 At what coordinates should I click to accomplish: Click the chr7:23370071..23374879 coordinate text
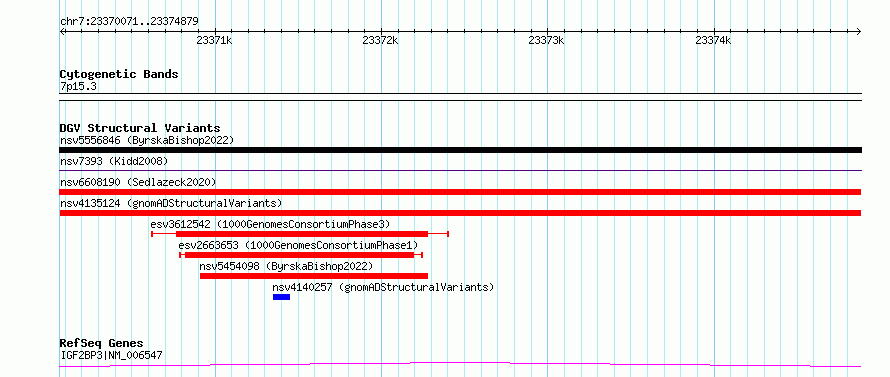(129, 22)
